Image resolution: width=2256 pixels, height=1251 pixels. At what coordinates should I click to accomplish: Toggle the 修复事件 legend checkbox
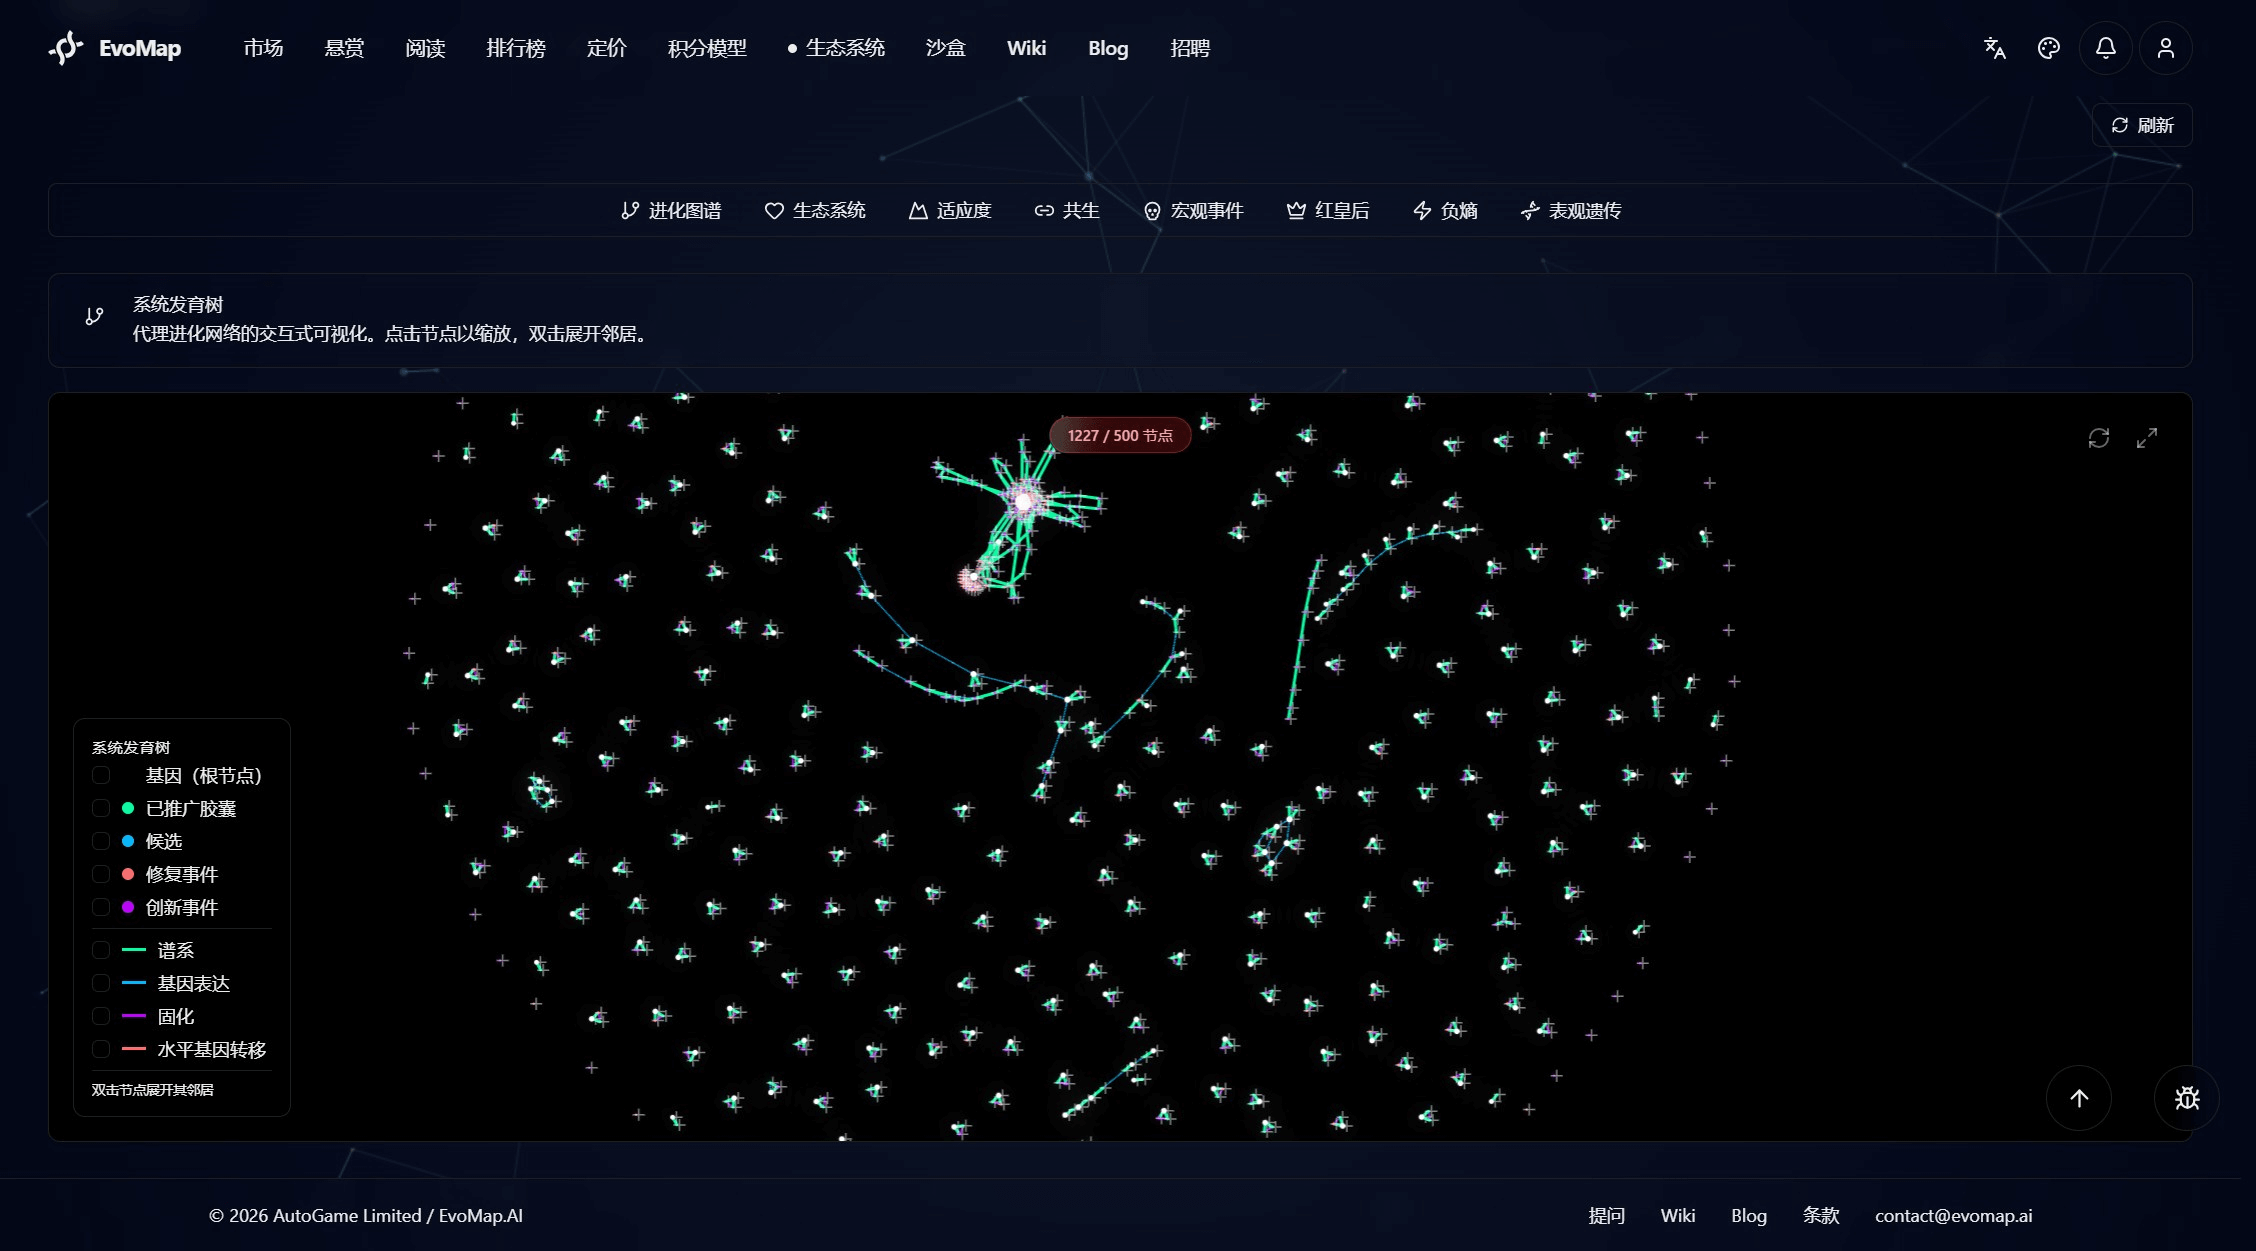coord(101,874)
